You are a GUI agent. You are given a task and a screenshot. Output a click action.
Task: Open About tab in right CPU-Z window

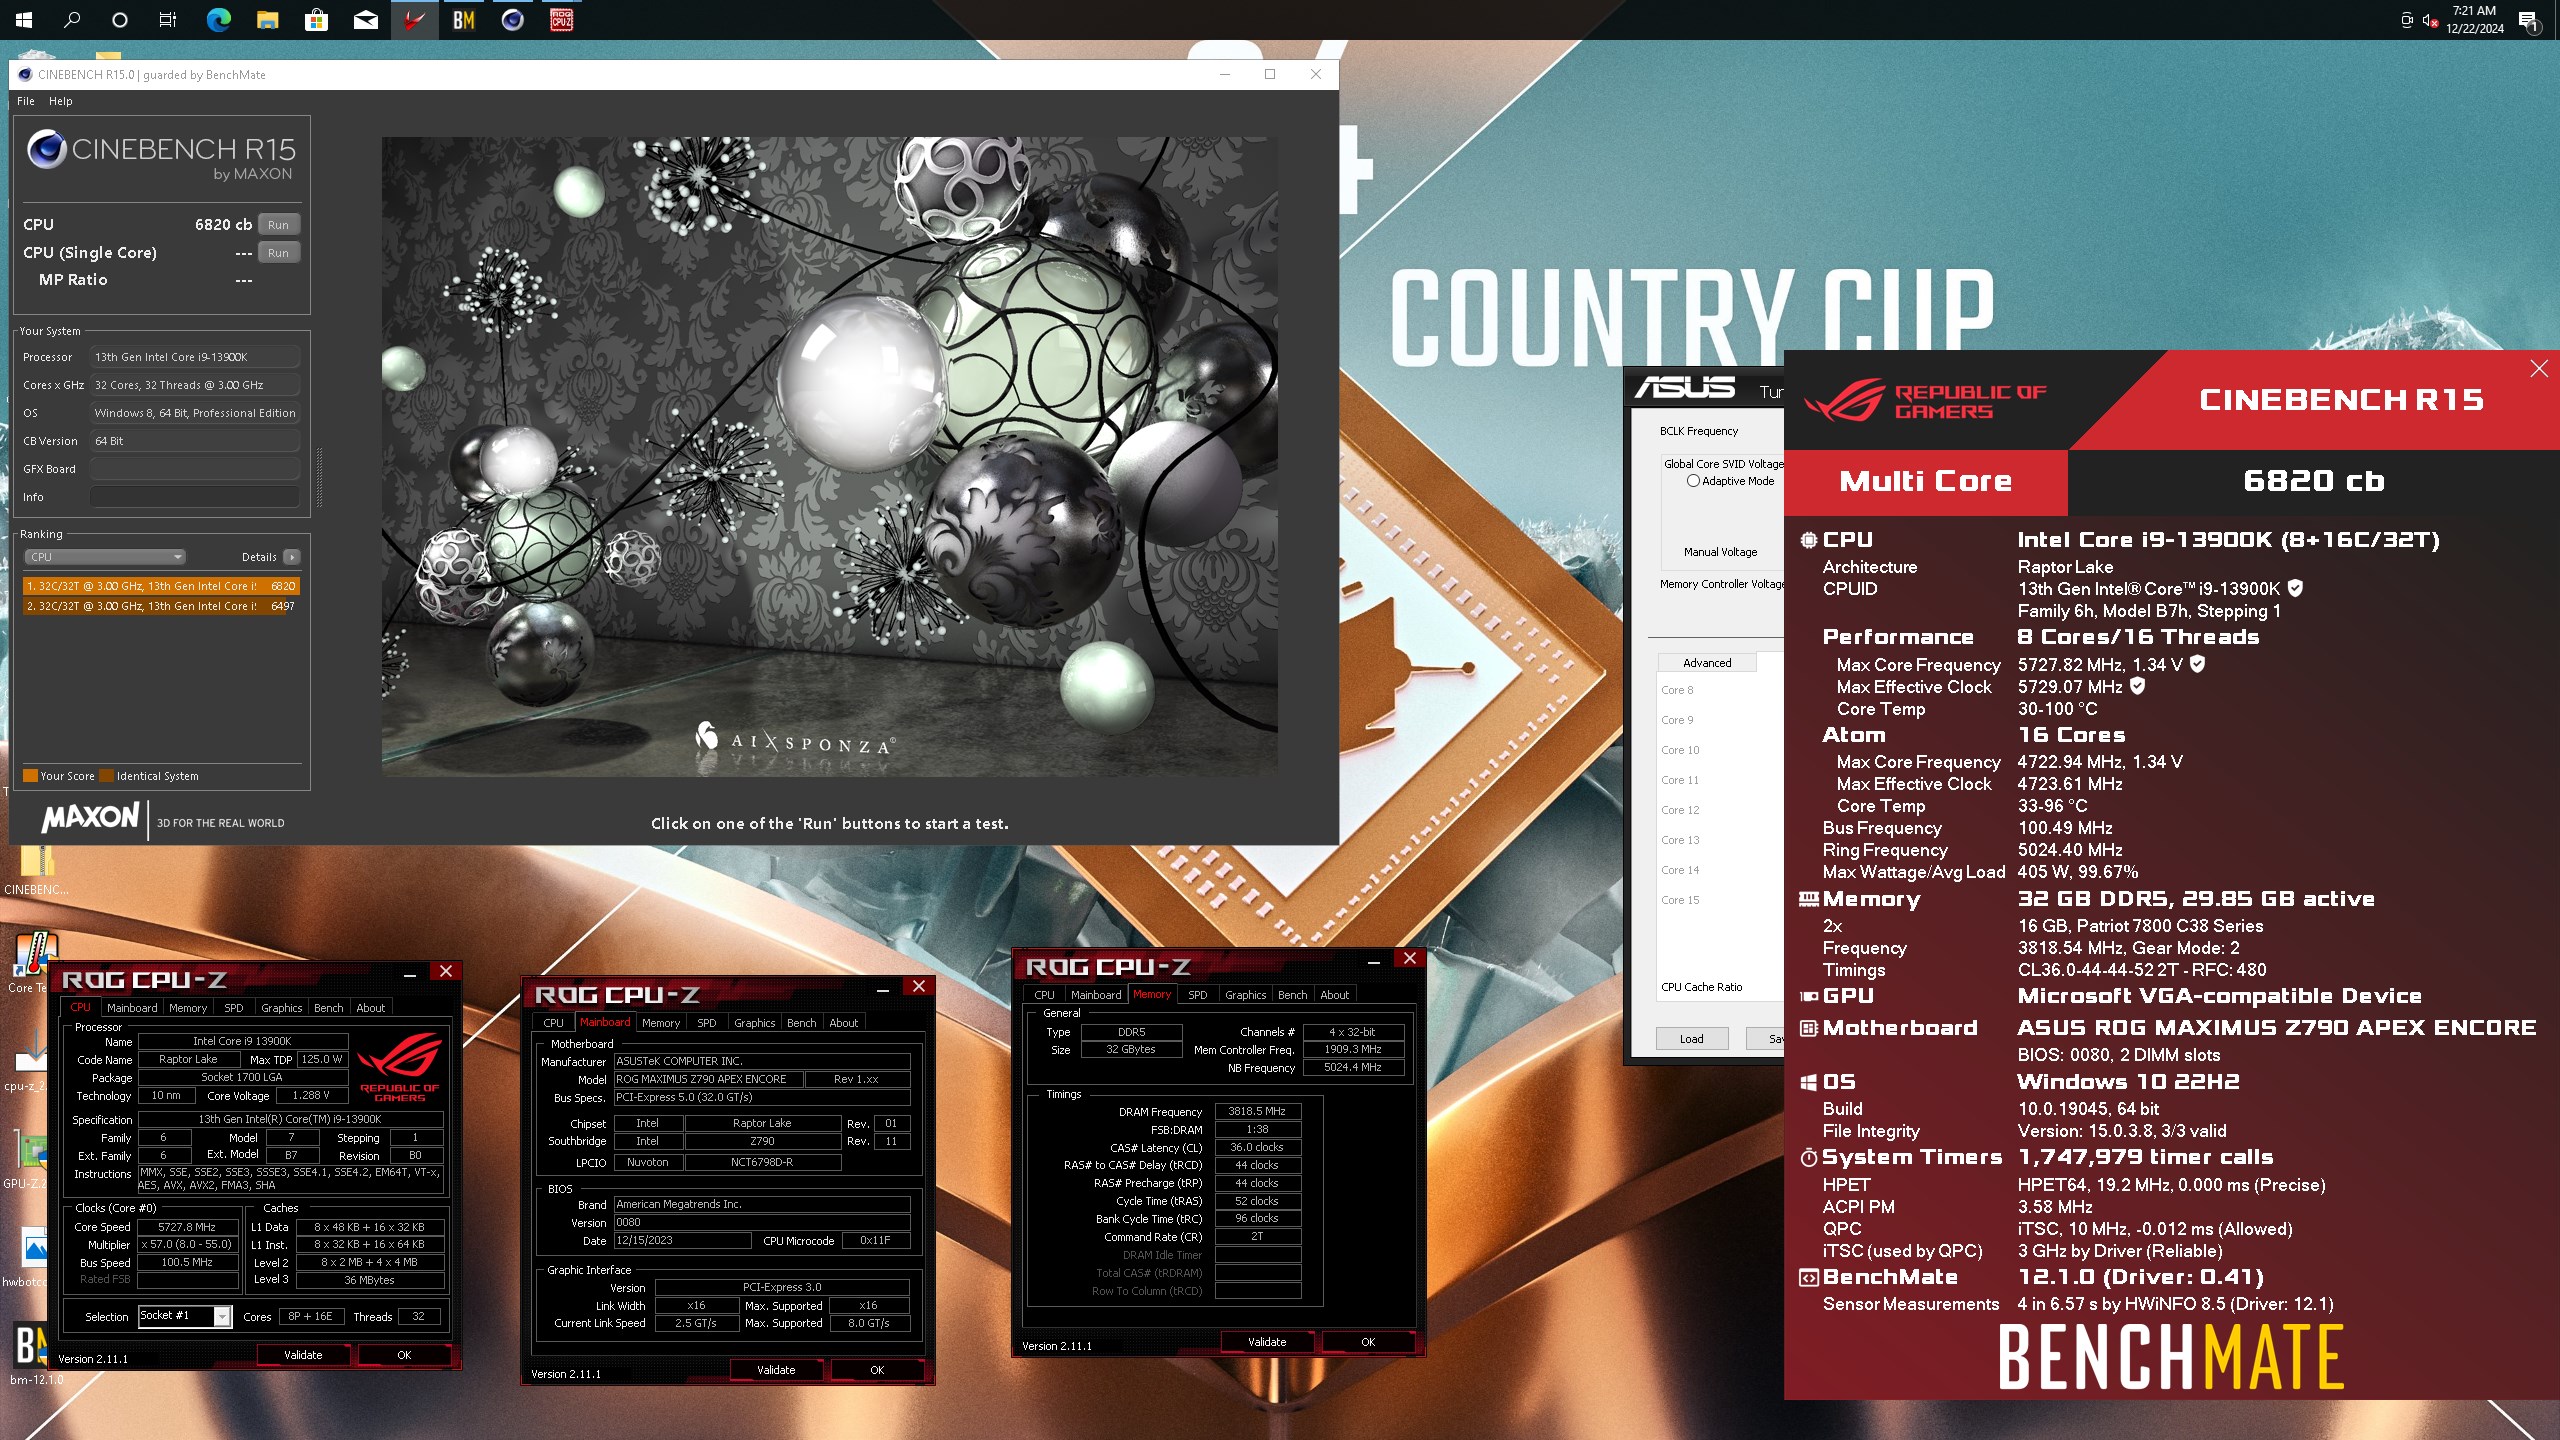[x=1334, y=995]
